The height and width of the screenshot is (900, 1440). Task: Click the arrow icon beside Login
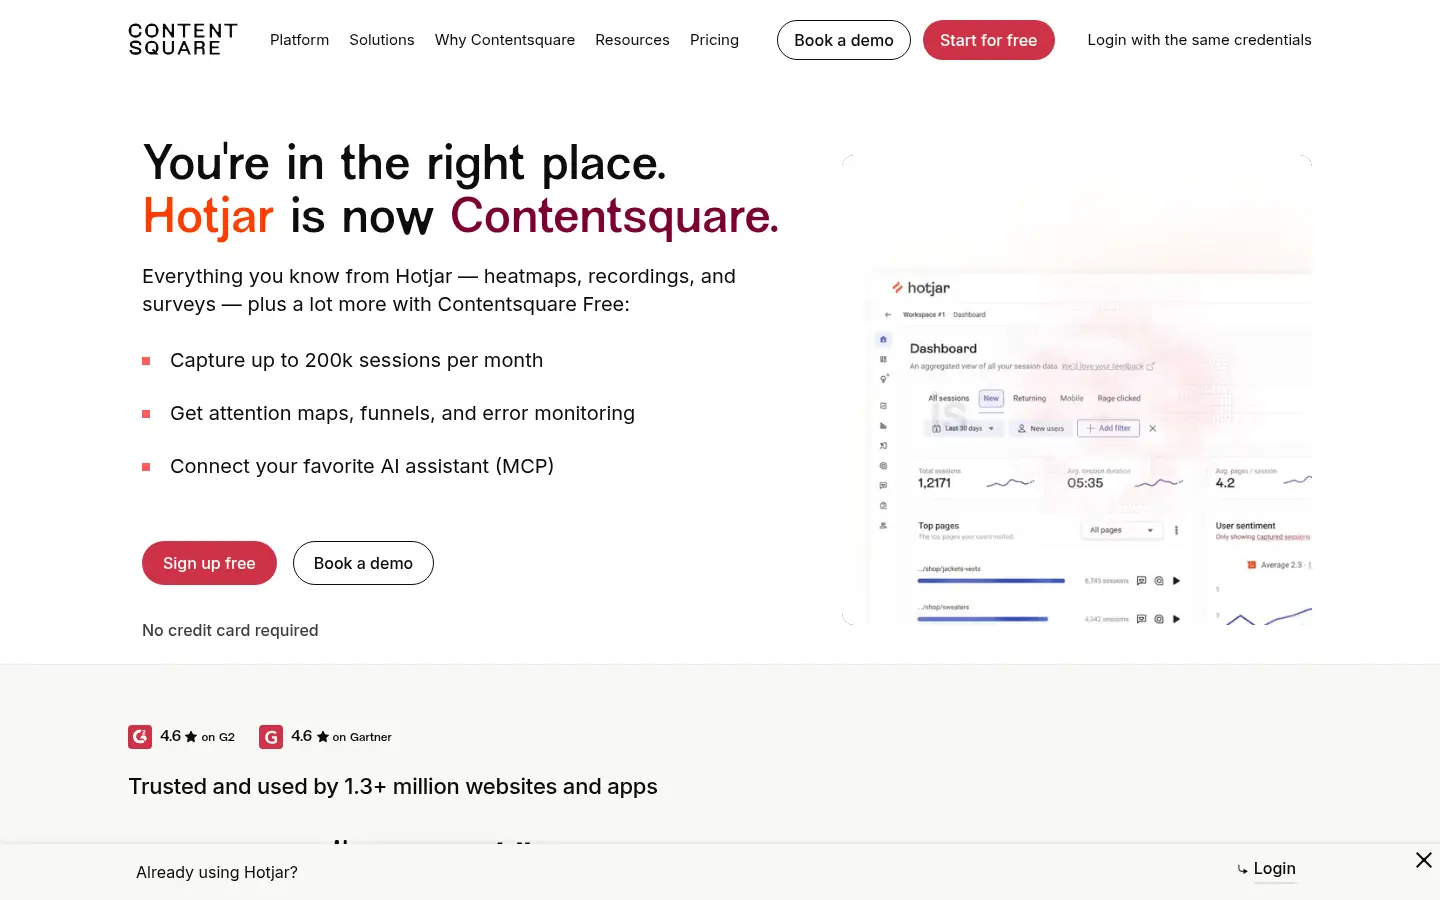[x=1242, y=870]
